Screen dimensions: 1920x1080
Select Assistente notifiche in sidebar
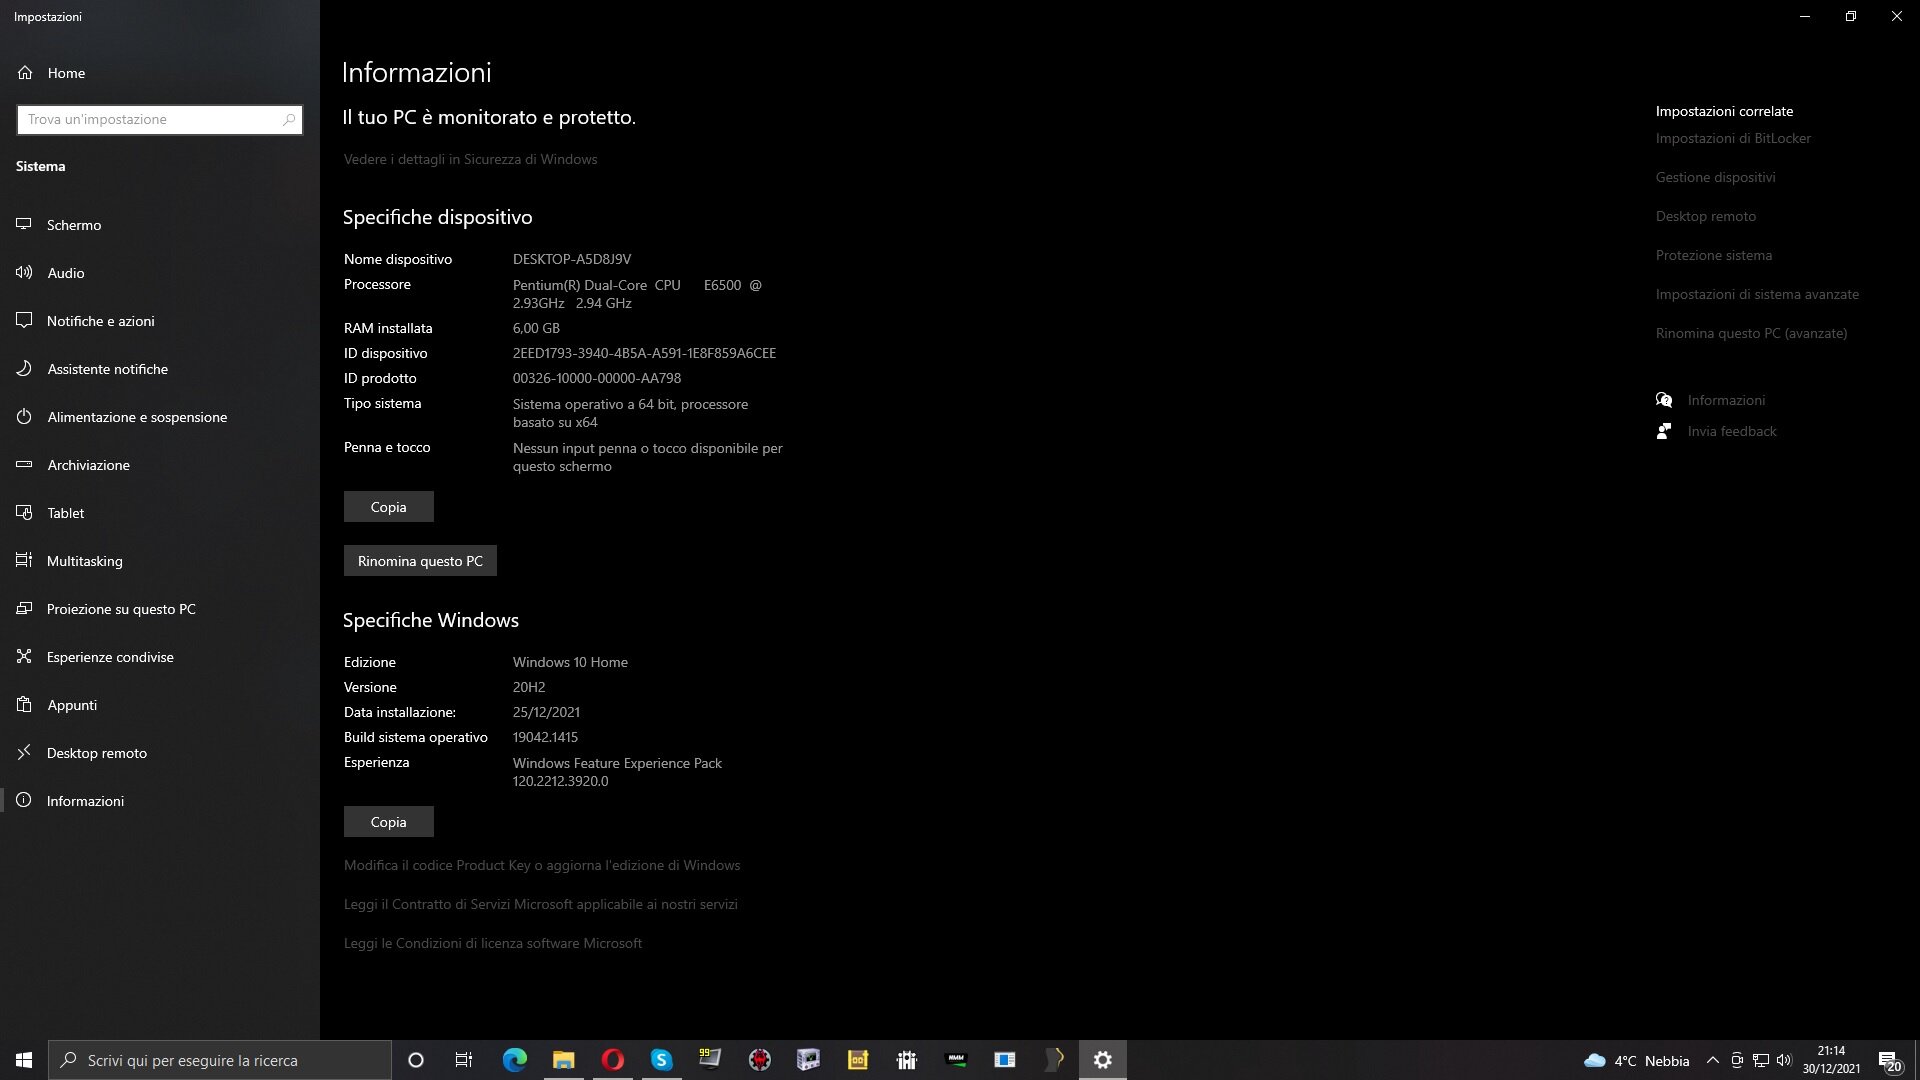click(160, 369)
